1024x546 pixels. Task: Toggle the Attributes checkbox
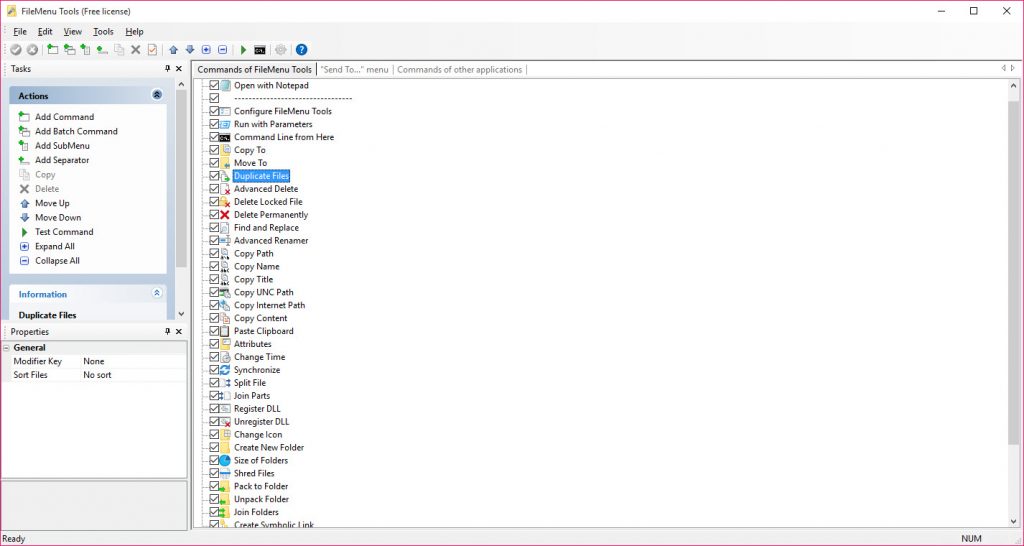[214, 344]
